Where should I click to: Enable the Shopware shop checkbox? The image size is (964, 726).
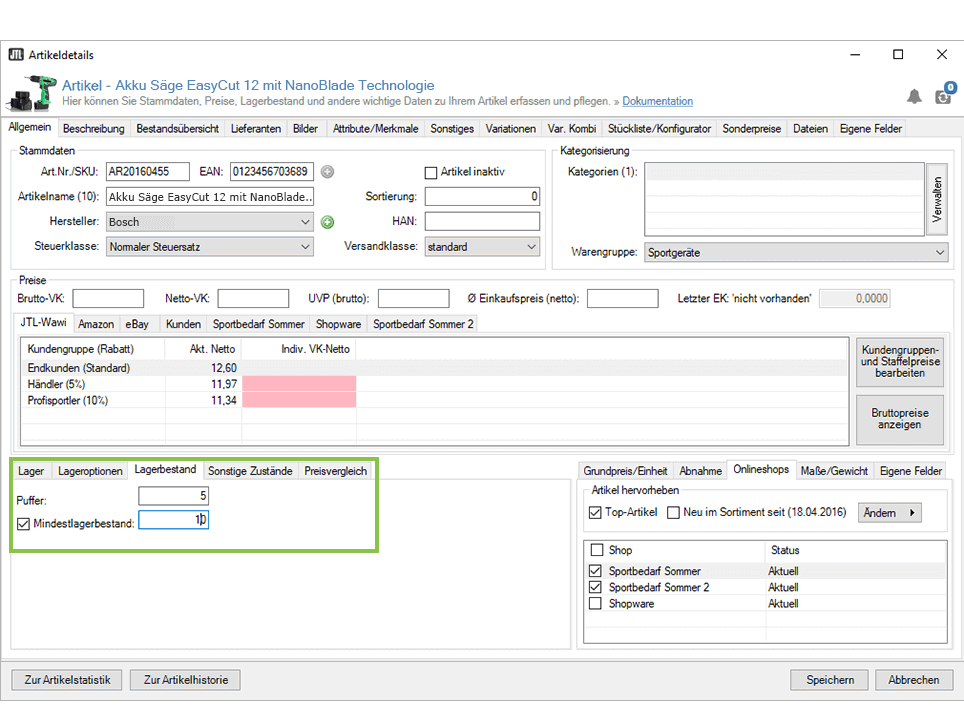pos(596,604)
